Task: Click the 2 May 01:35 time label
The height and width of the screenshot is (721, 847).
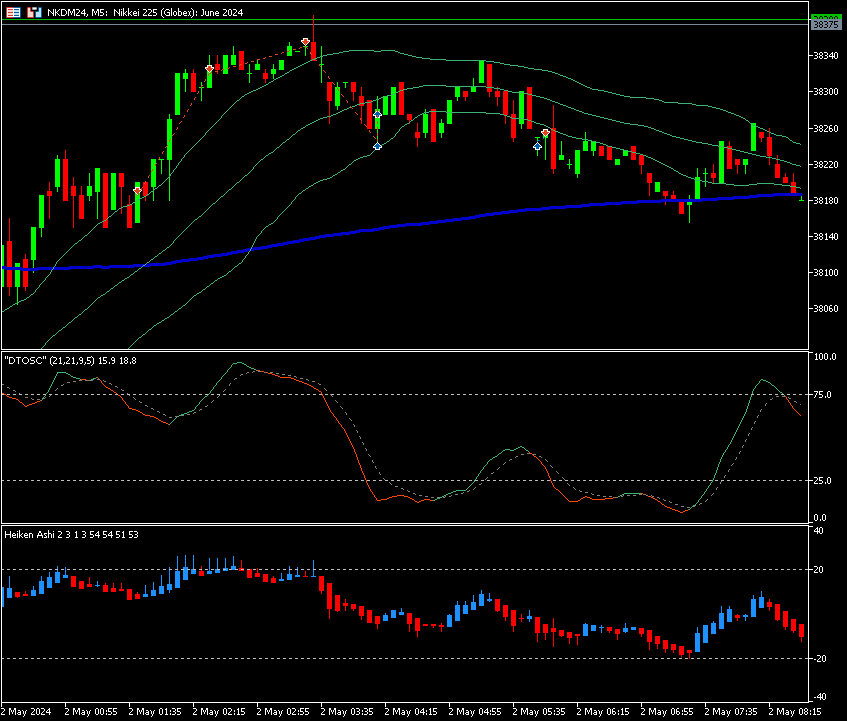Action: [155, 711]
